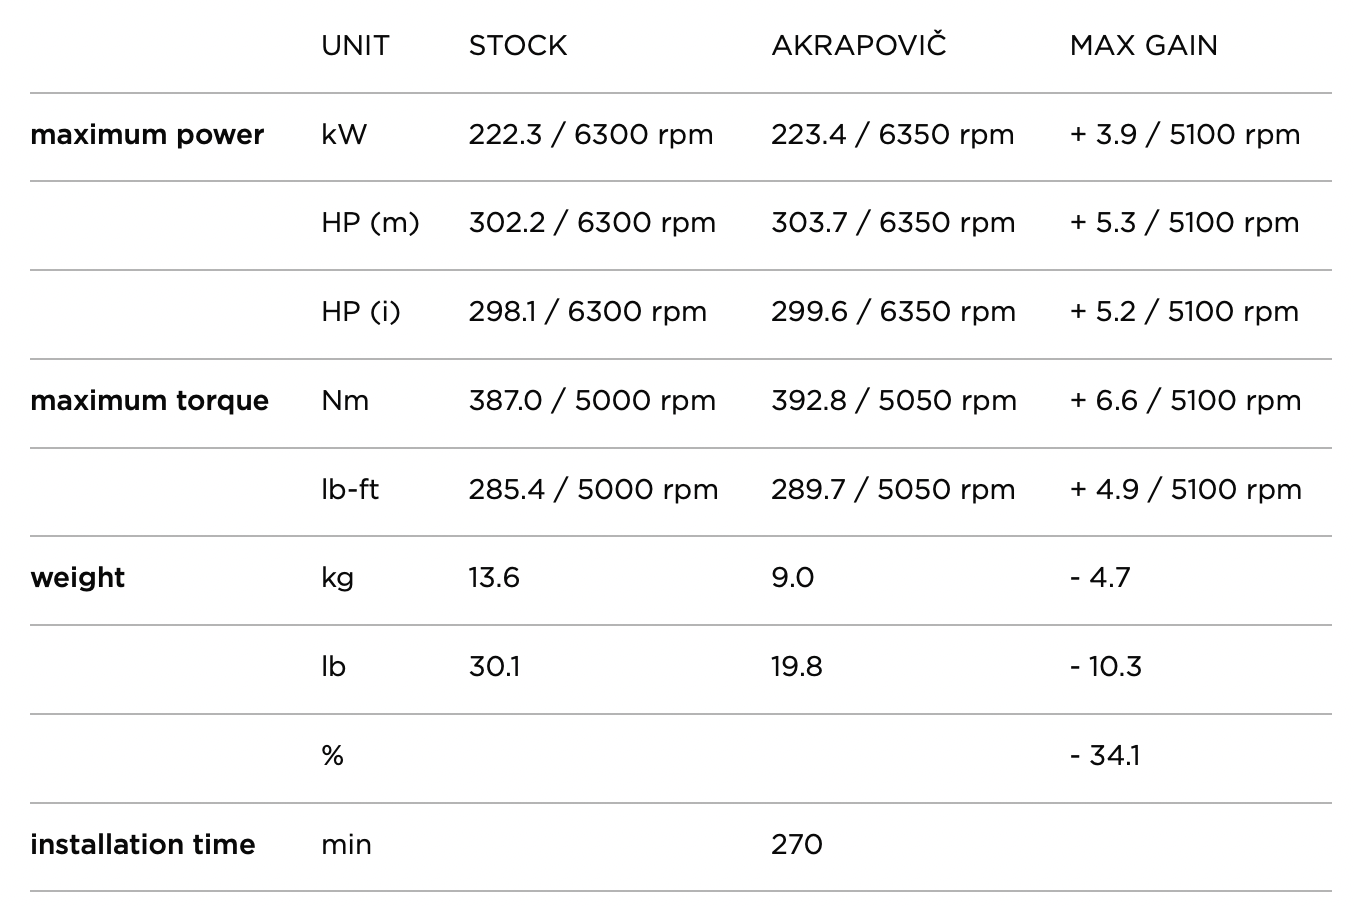Image resolution: width=1354 pixels, height=906 pixels.
Task: Click the STOCK column header
Action: [517, 46]
